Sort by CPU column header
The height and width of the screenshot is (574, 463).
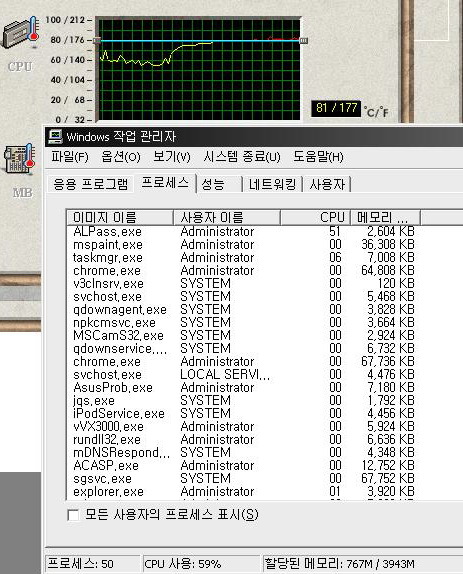point(315,217)
